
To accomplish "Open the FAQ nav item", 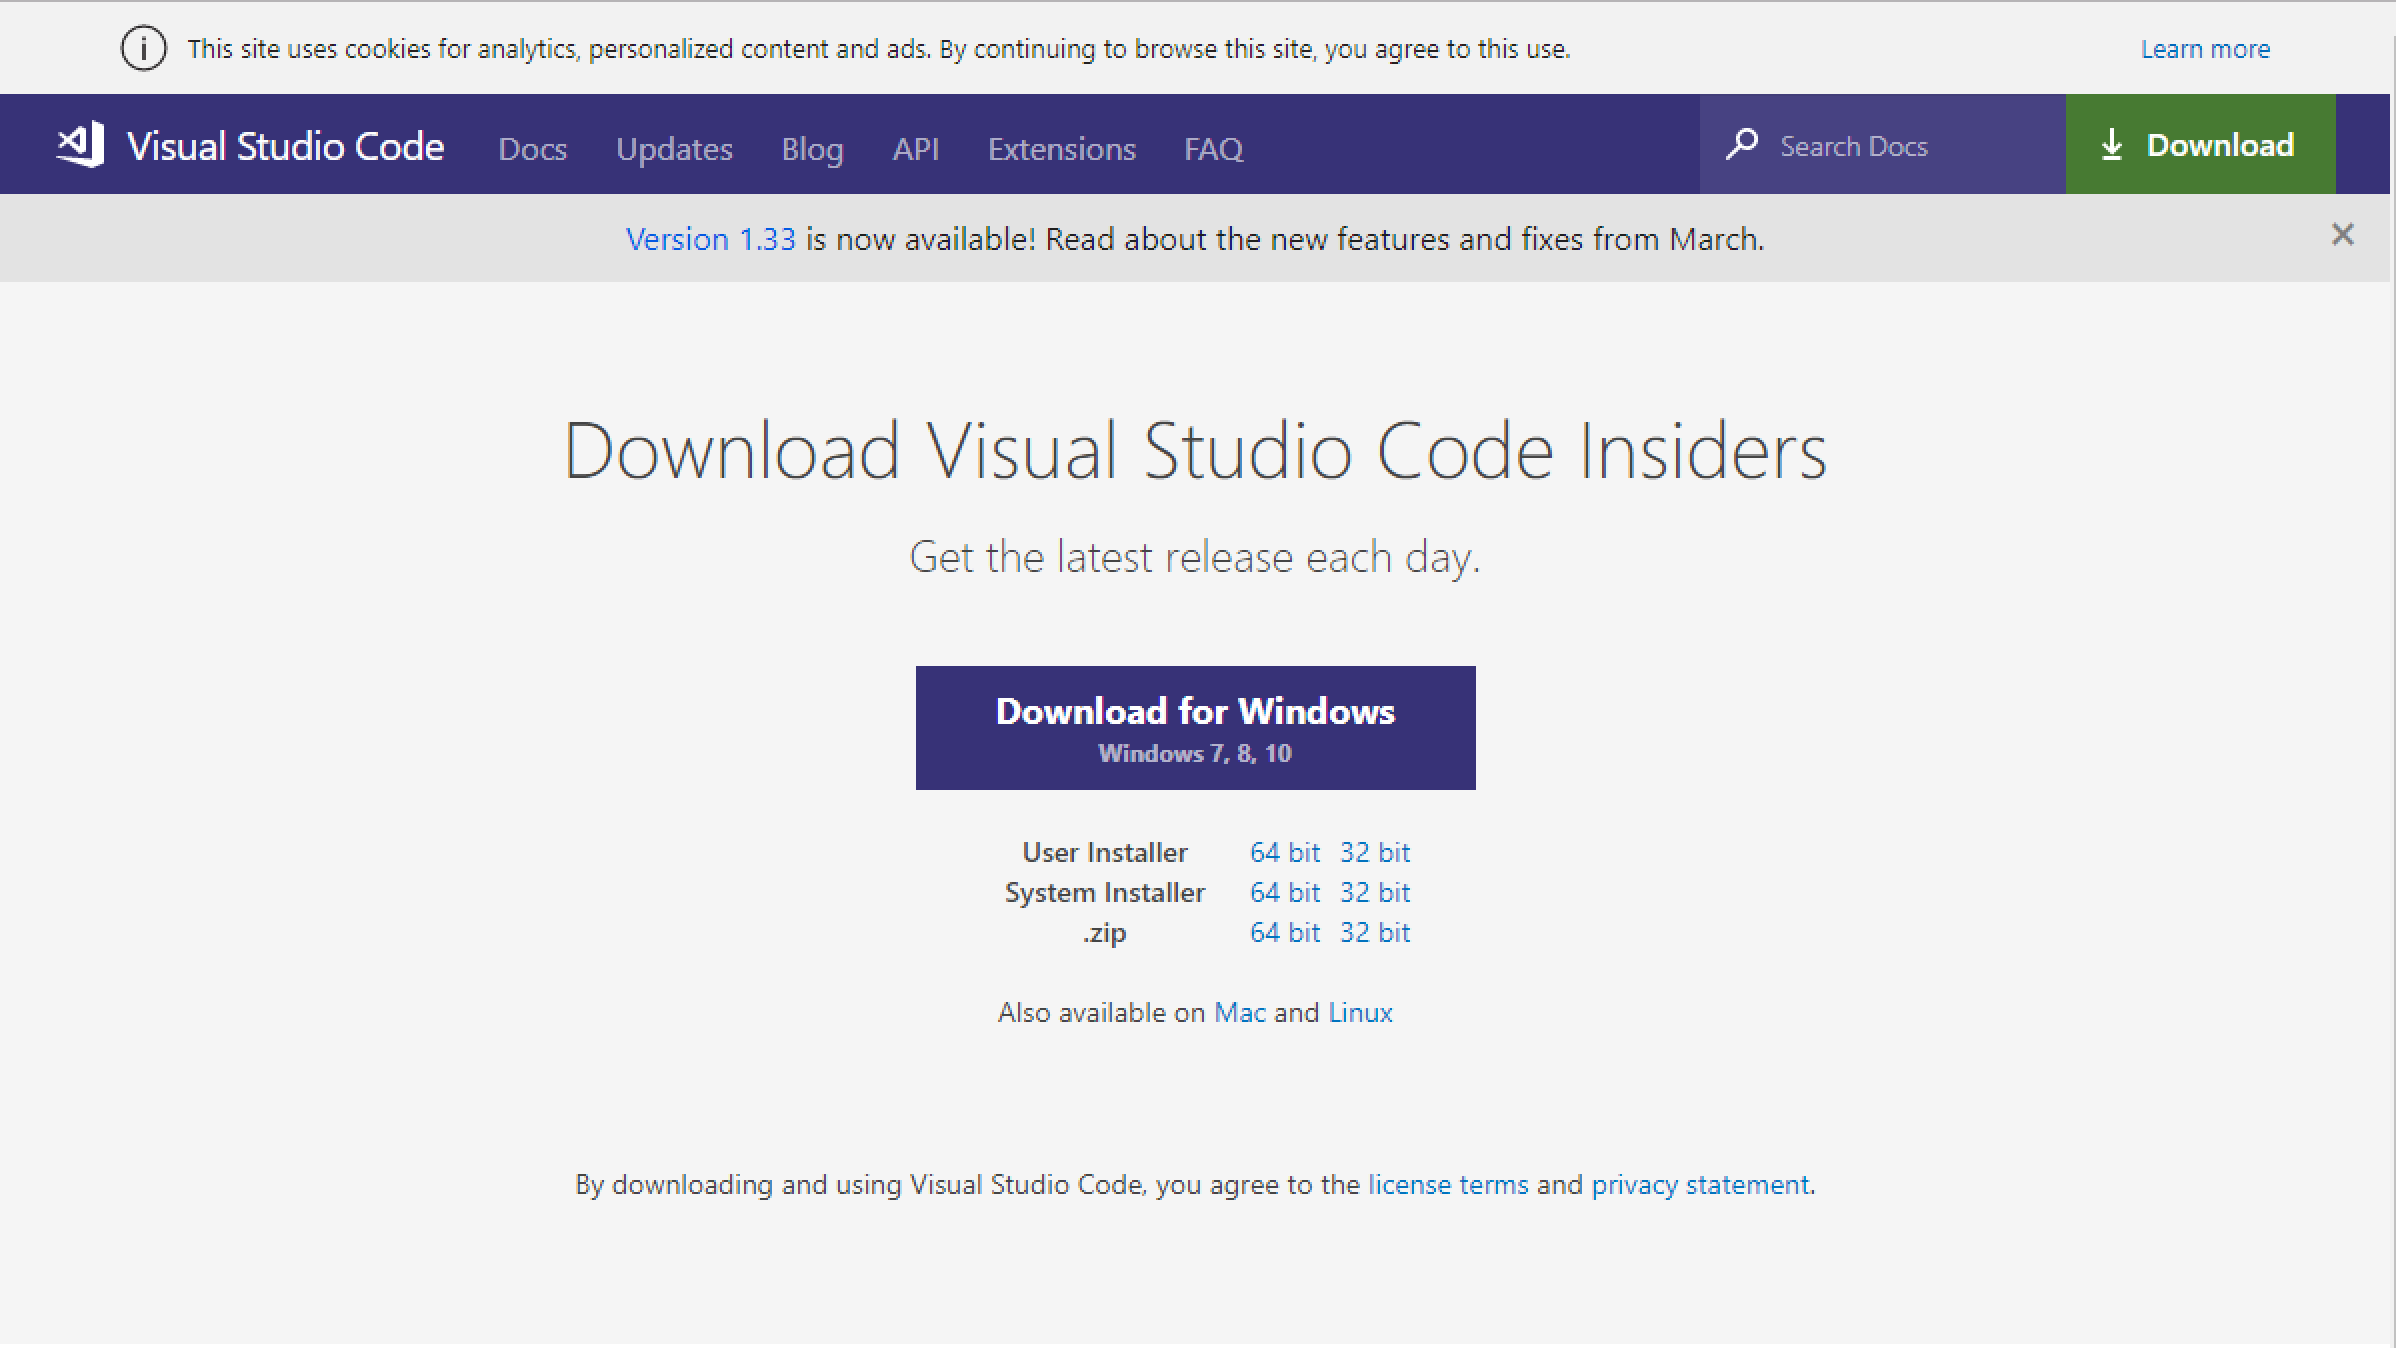I will coord(1213,149).
